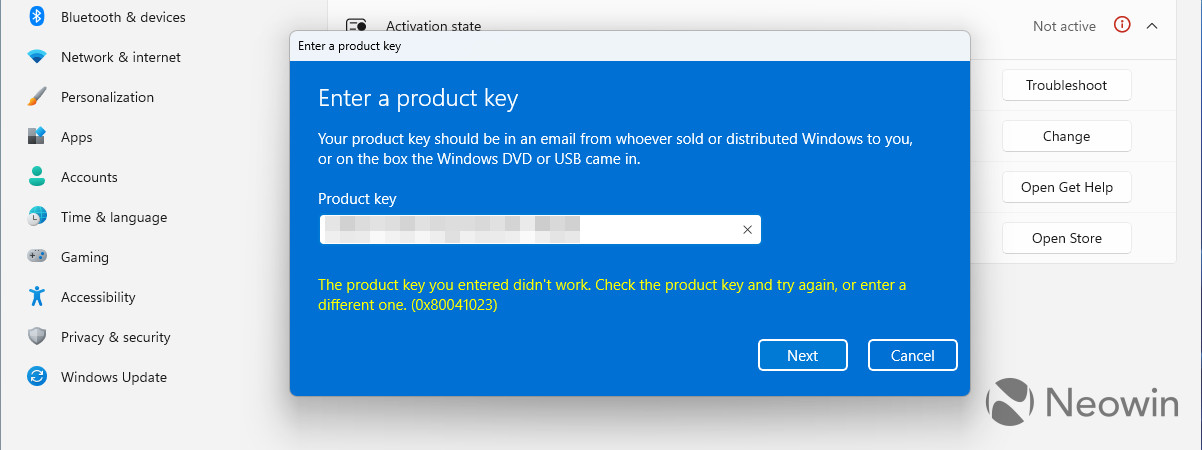Click the Accessibility figure icon
The height and width of the screenshot is (450, 1202).
click(x=37, y=297)
